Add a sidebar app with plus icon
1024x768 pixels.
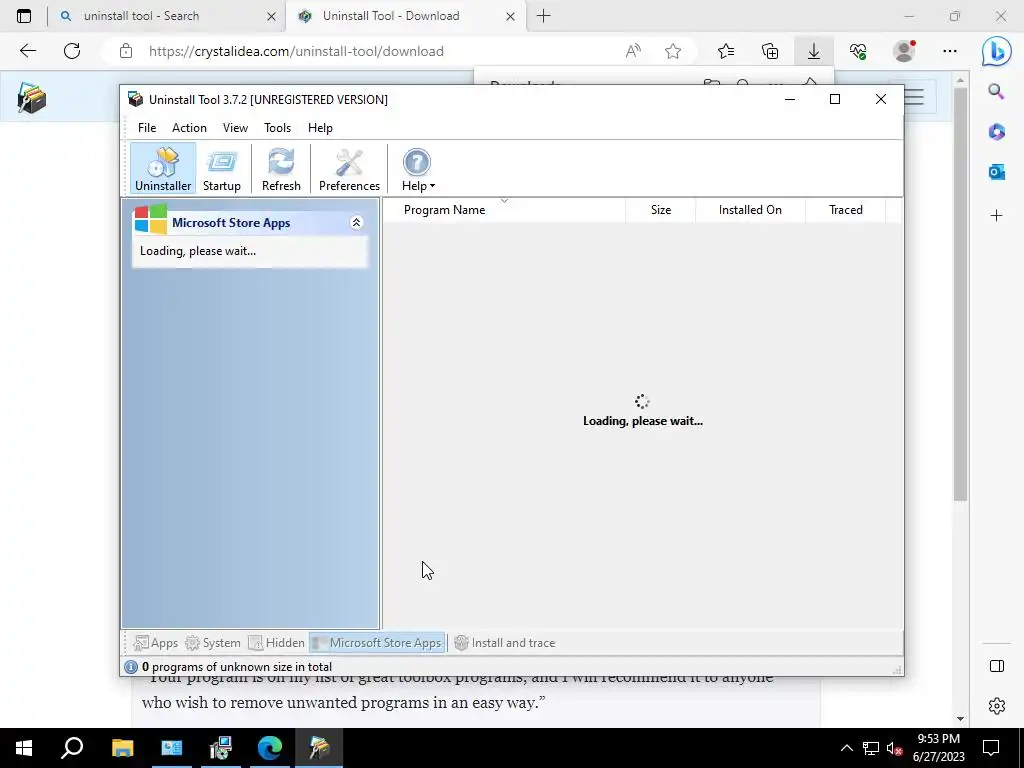[x=997, y=216]
